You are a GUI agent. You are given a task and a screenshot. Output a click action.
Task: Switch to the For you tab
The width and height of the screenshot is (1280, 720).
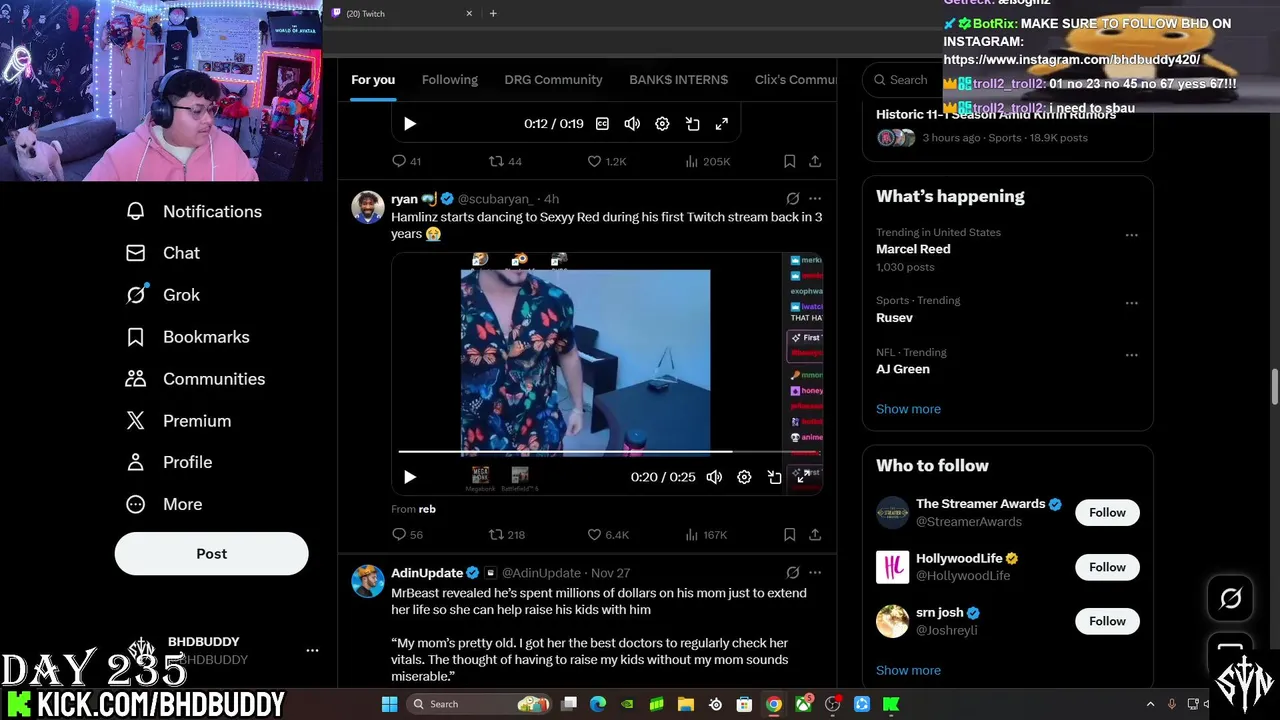point(373,80)
